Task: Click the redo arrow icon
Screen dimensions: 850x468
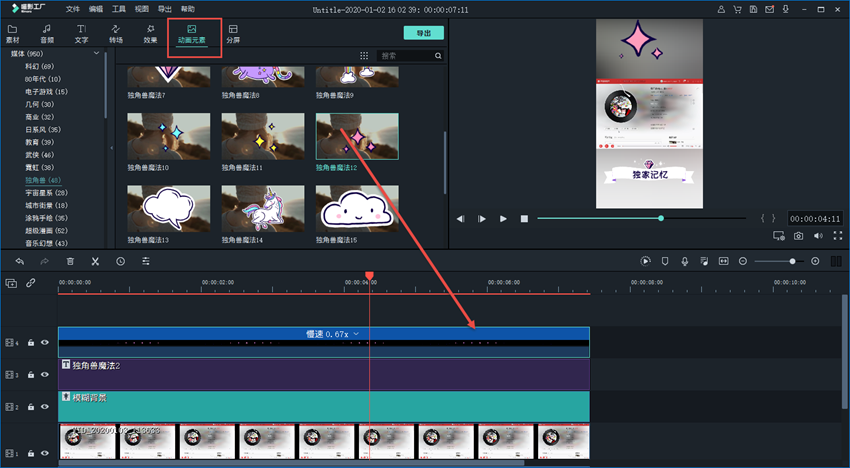Action: pyautogui.click(x=44, y=261)
